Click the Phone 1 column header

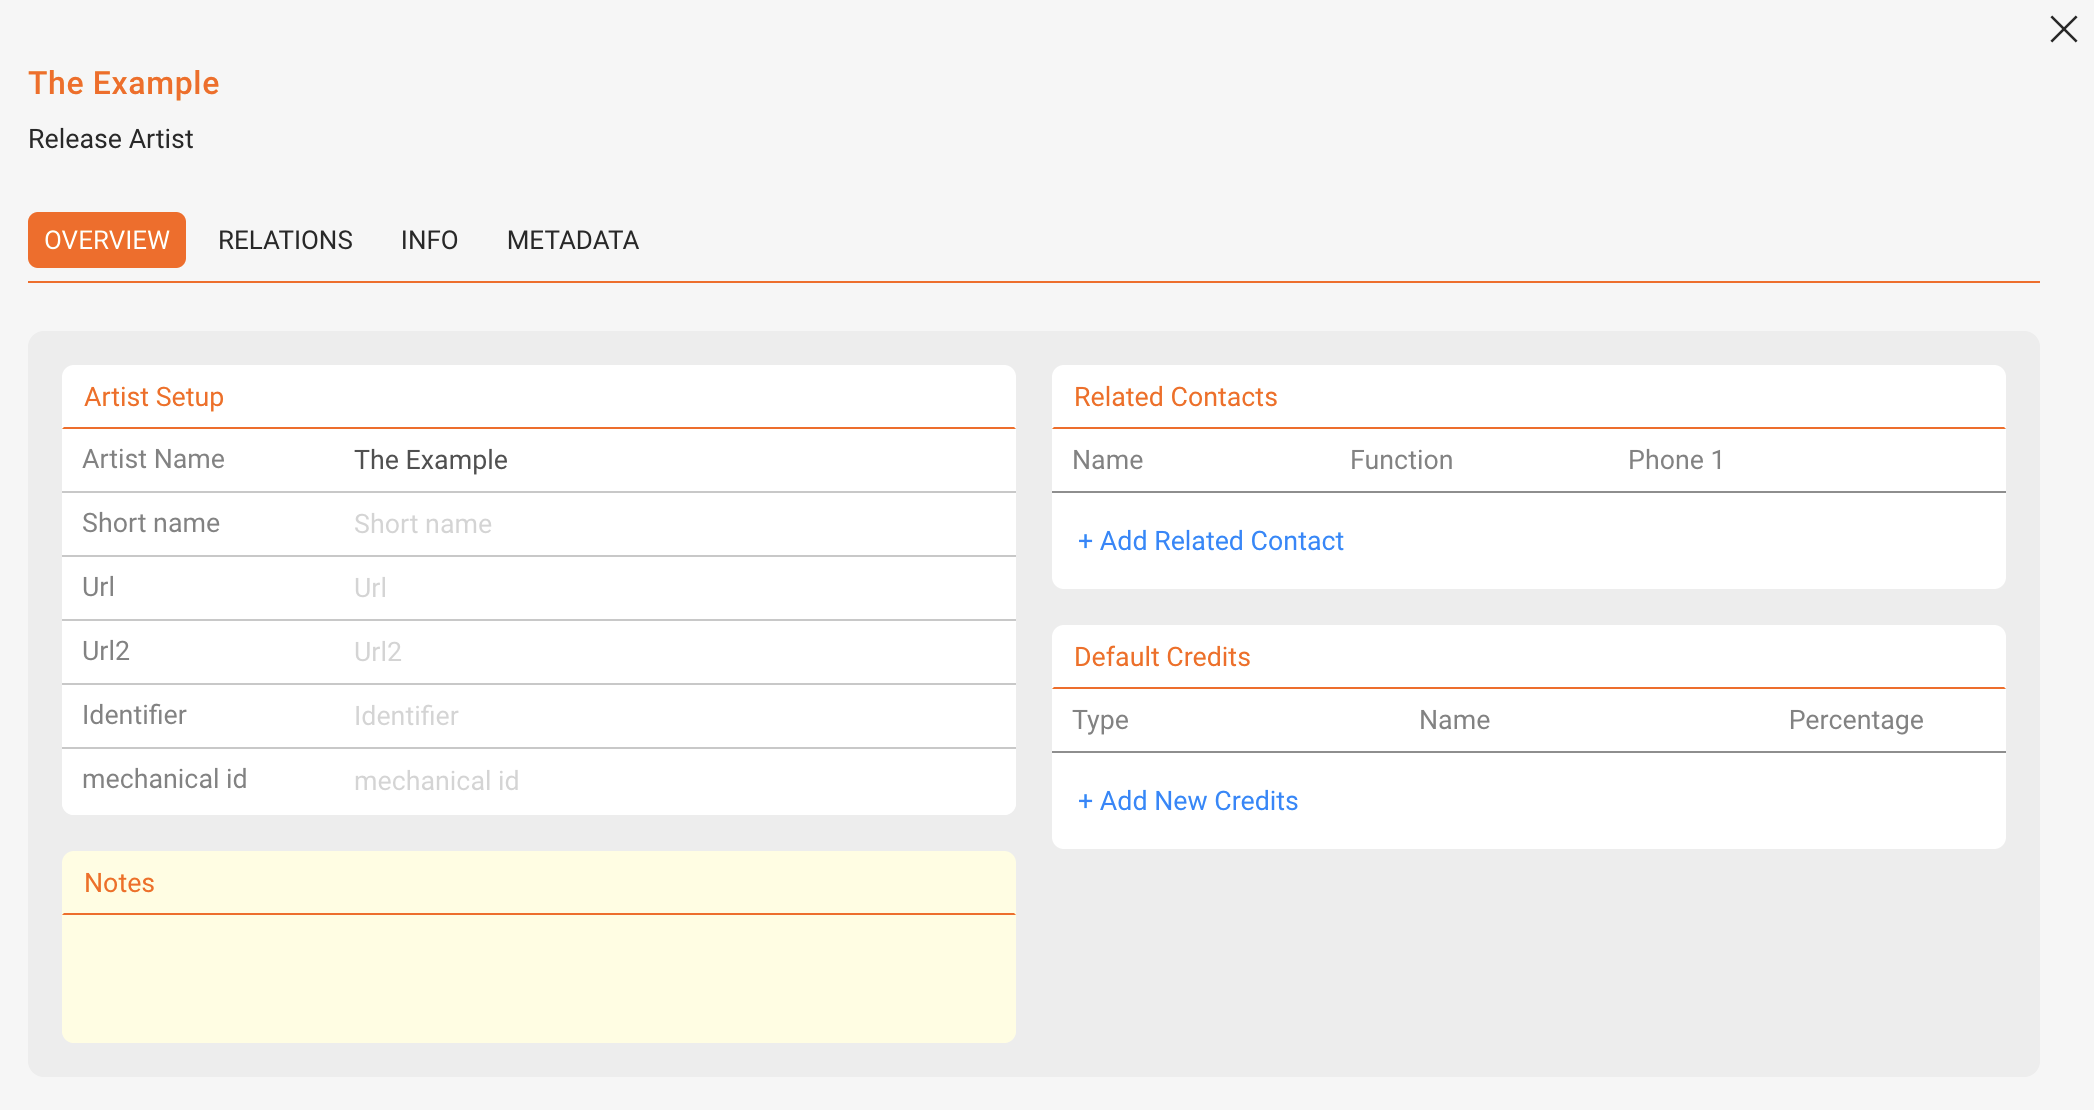pyautogui.click(x=1675, y=460)
